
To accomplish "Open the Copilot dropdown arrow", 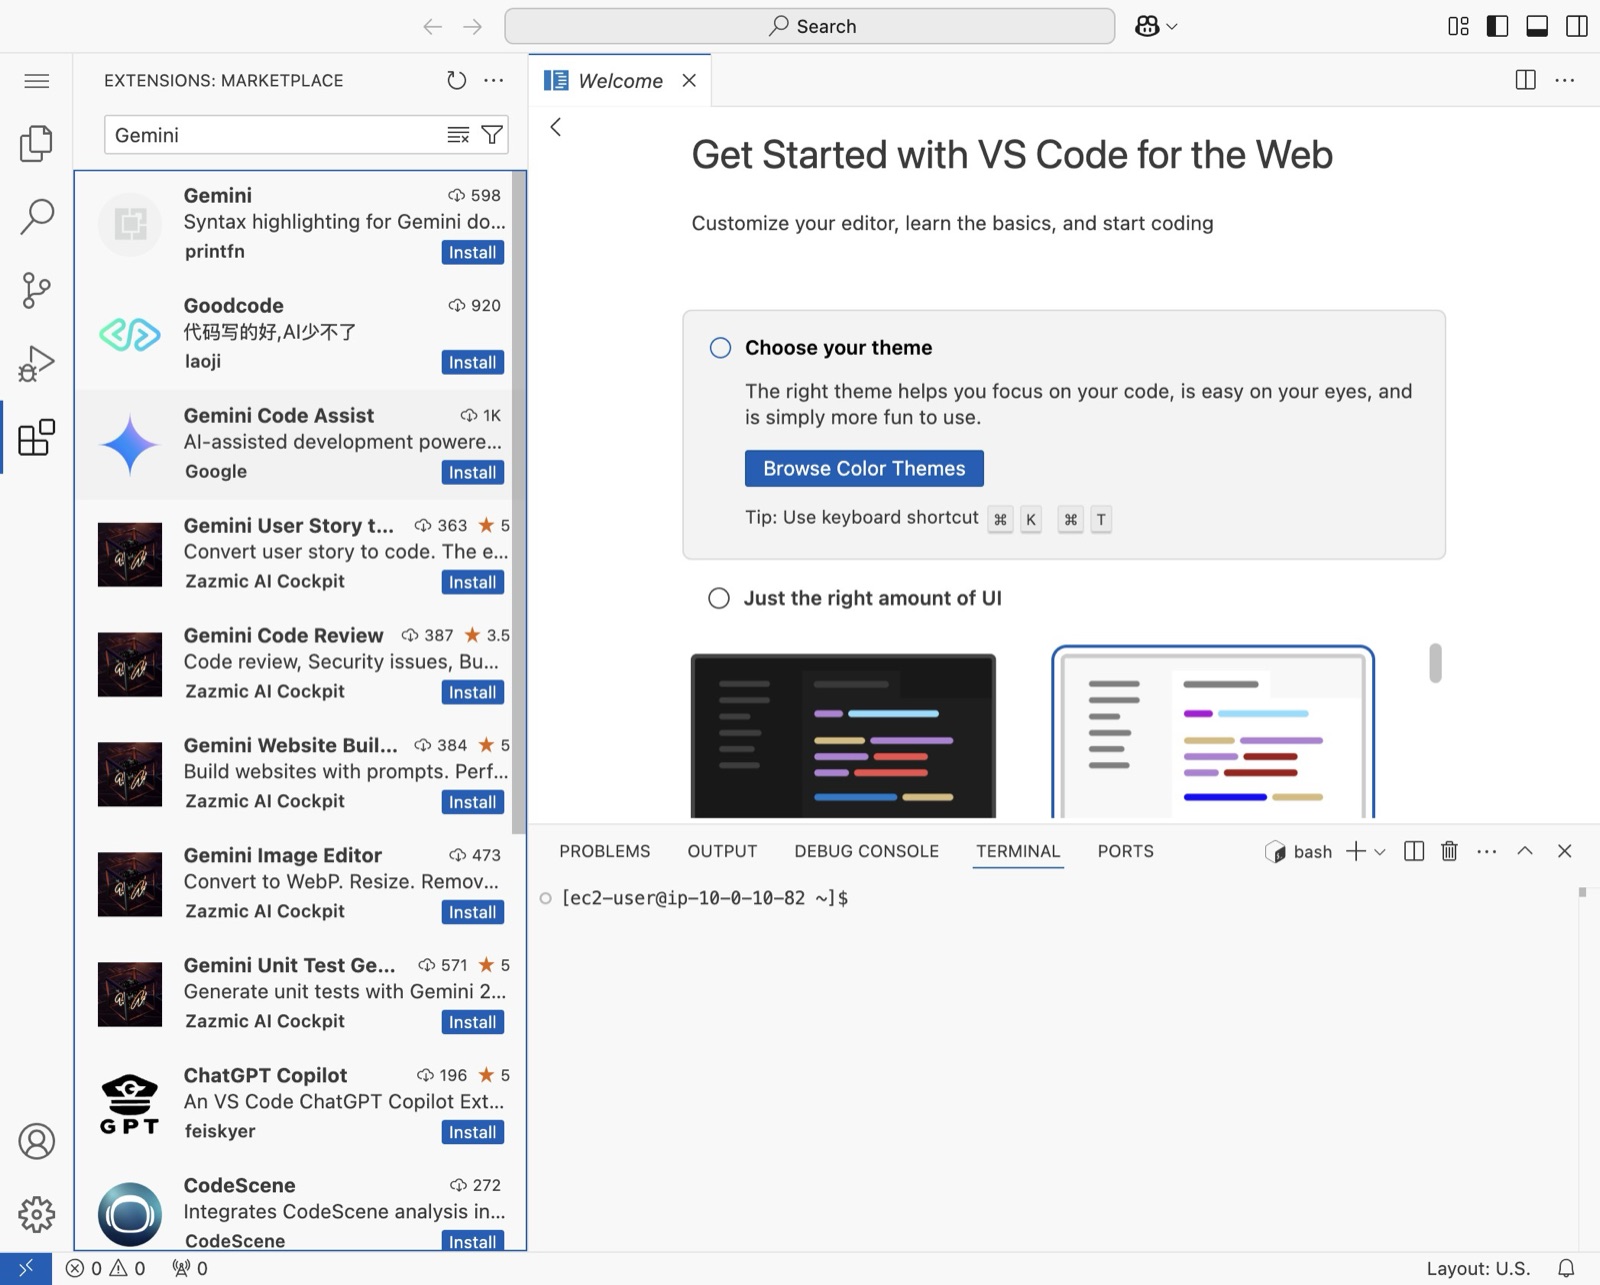I will coord(1172,27).
